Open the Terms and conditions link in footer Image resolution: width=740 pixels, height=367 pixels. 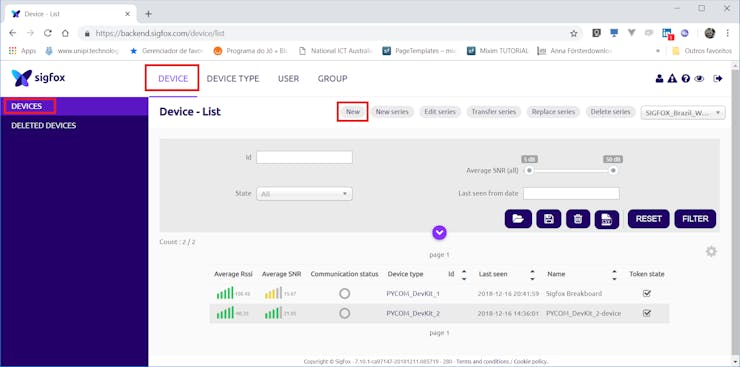coord(482,362)
